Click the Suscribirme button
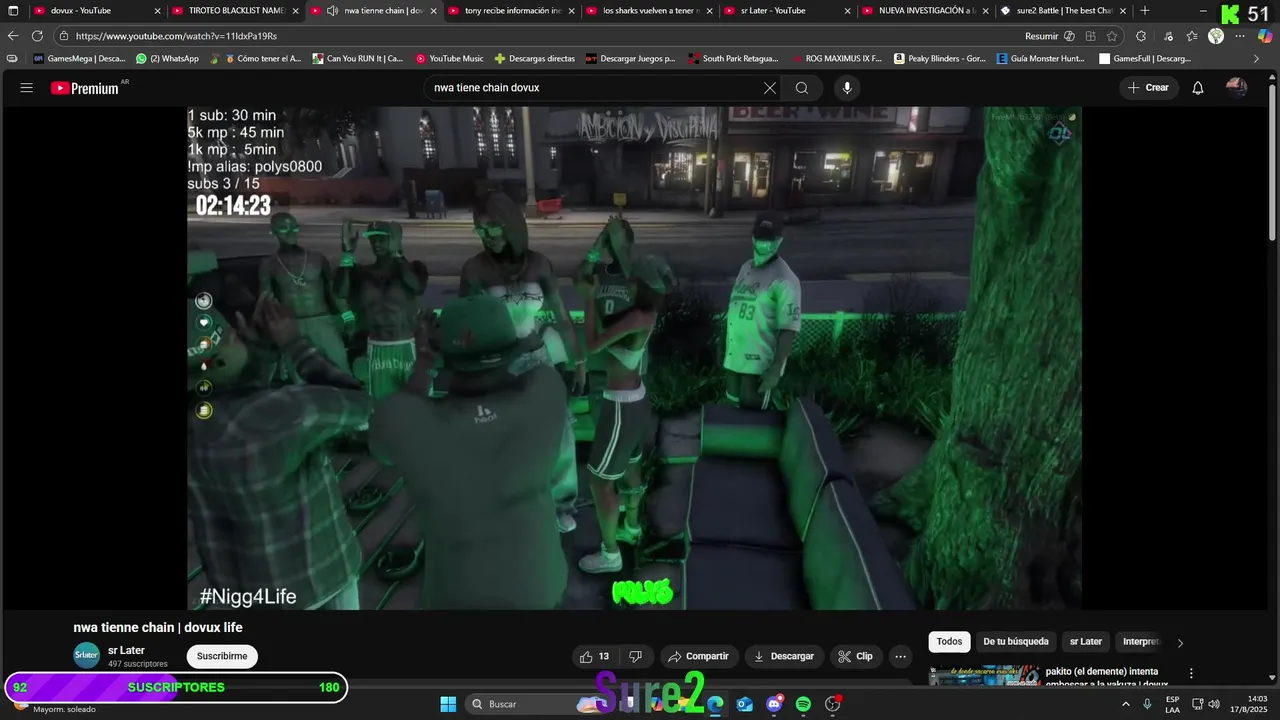1280x720 pixels. coord(222,656)
